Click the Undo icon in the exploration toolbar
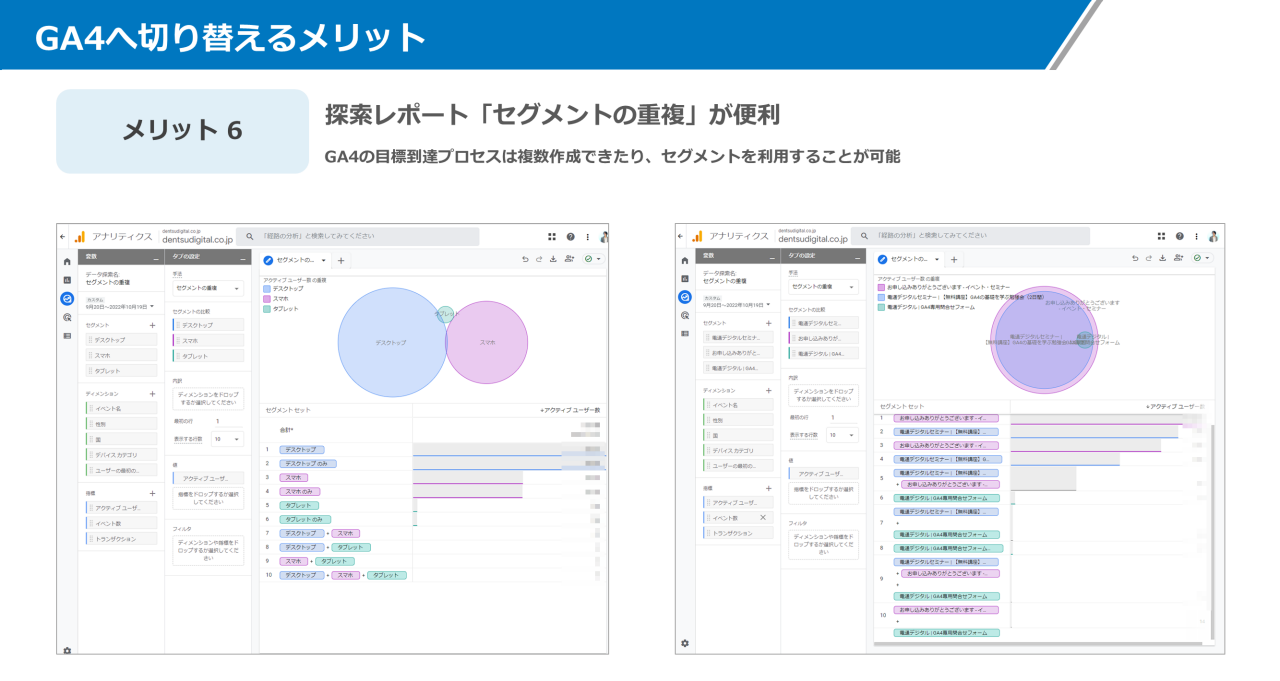 [526, 260]
